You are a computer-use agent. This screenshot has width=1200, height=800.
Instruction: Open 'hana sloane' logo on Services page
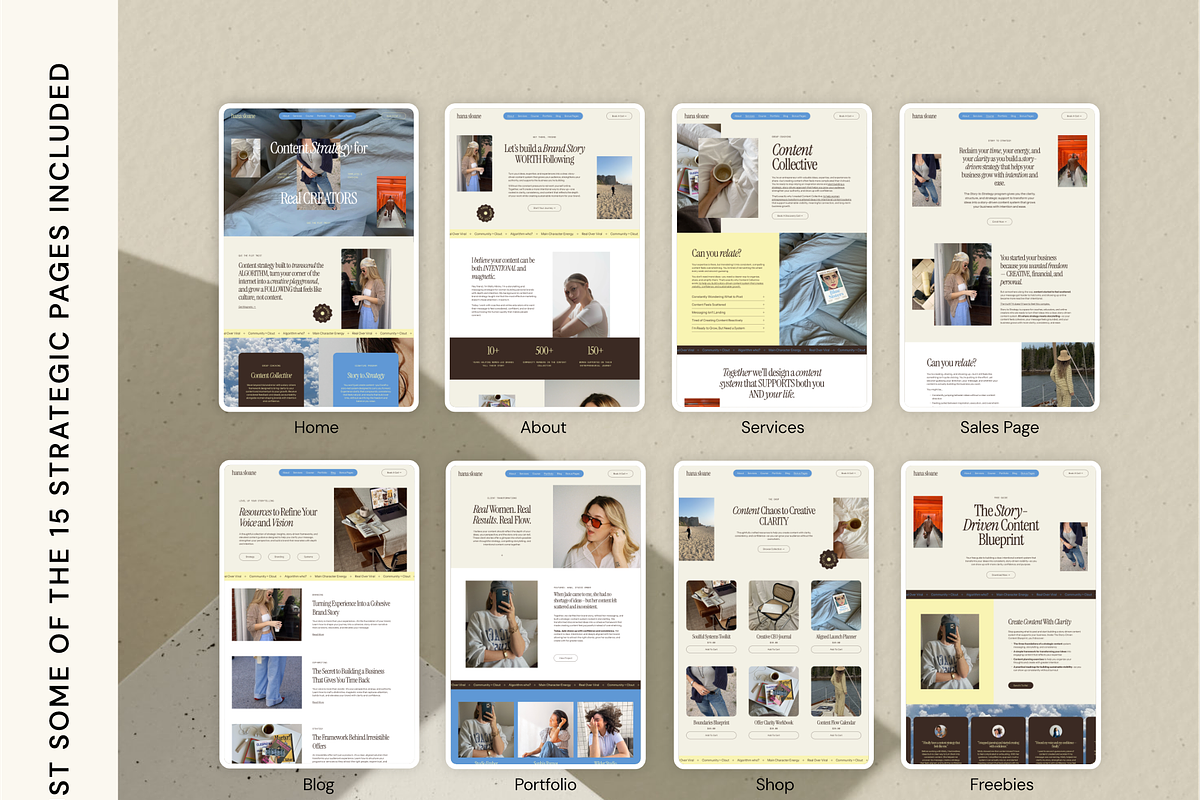pos(695,116)
